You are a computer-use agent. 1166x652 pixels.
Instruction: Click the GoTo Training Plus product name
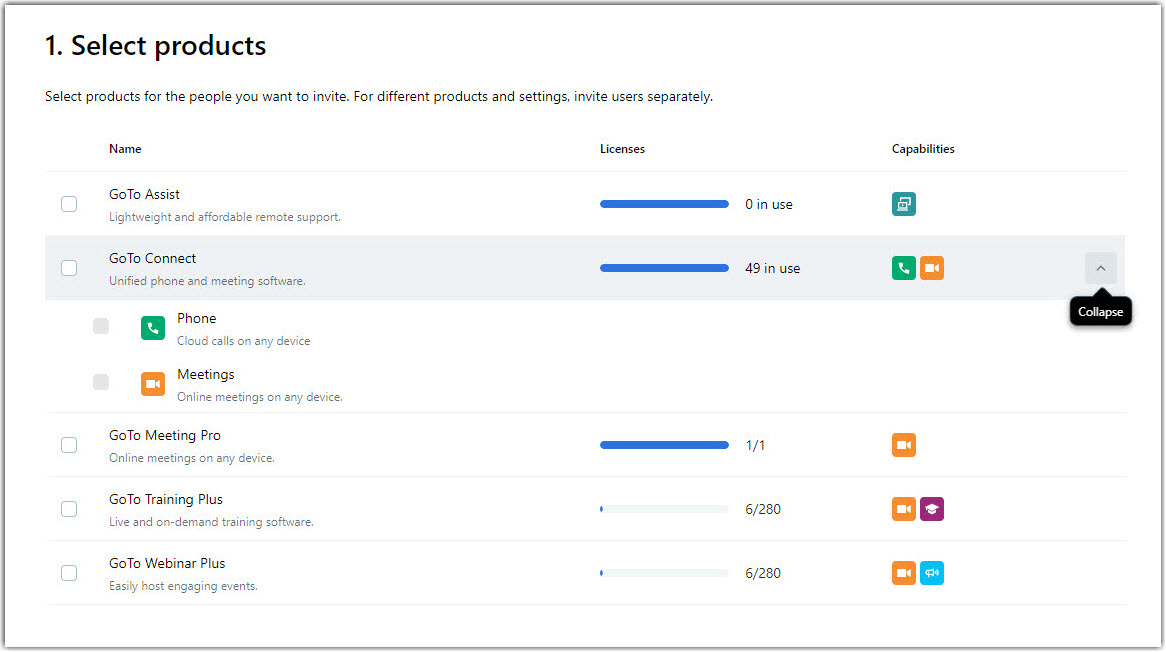[165, 499]
